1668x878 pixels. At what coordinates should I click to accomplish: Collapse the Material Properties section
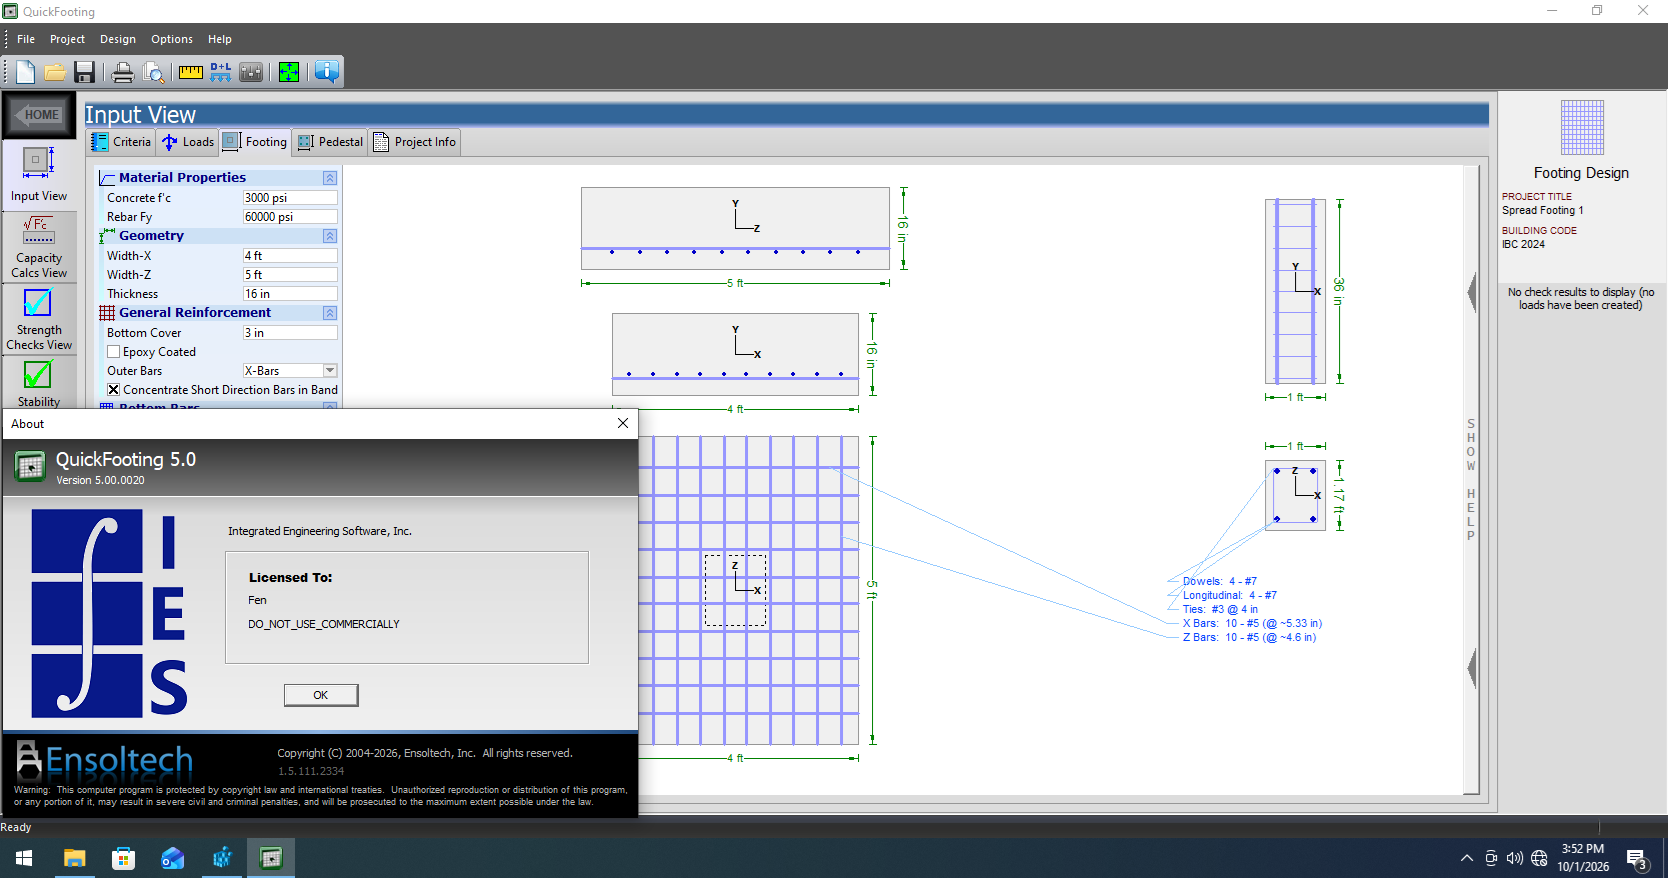(330, 178)
